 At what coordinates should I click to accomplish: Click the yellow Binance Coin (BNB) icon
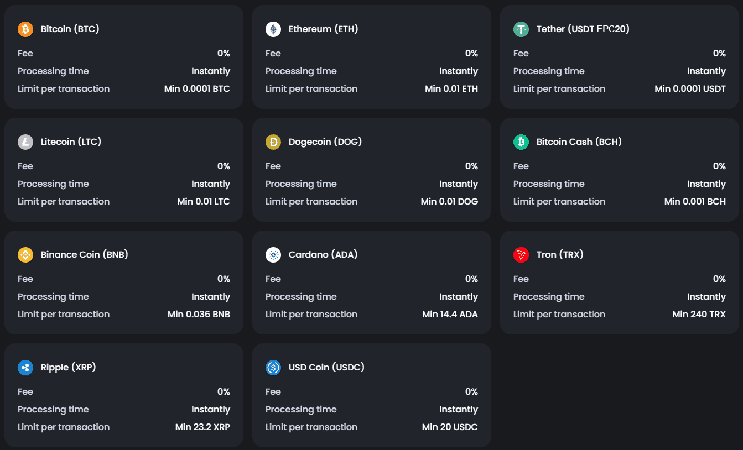26,255
